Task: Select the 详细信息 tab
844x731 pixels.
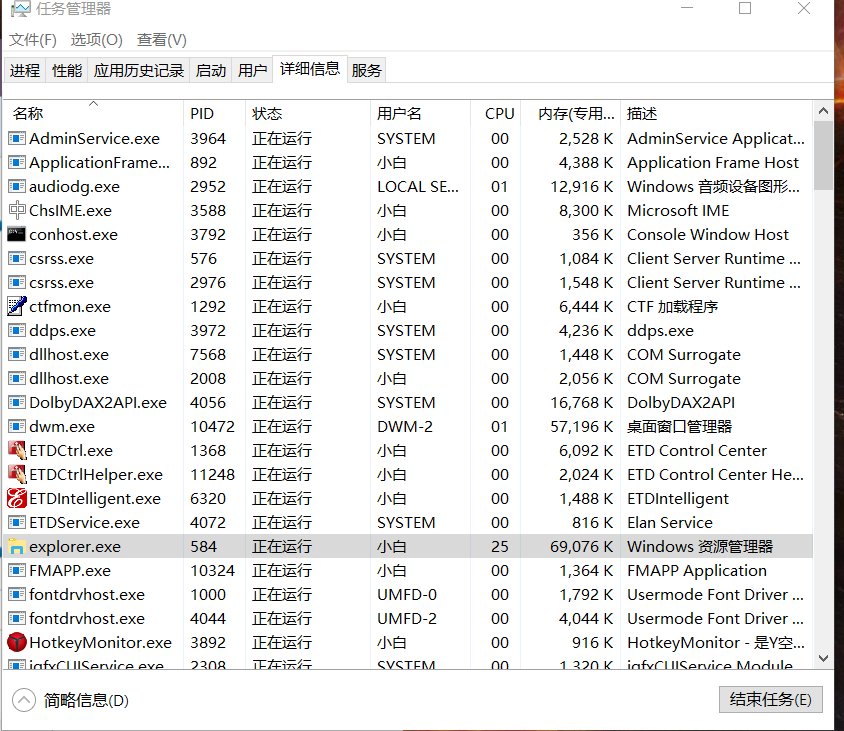Action: click(x=310, y=69)
